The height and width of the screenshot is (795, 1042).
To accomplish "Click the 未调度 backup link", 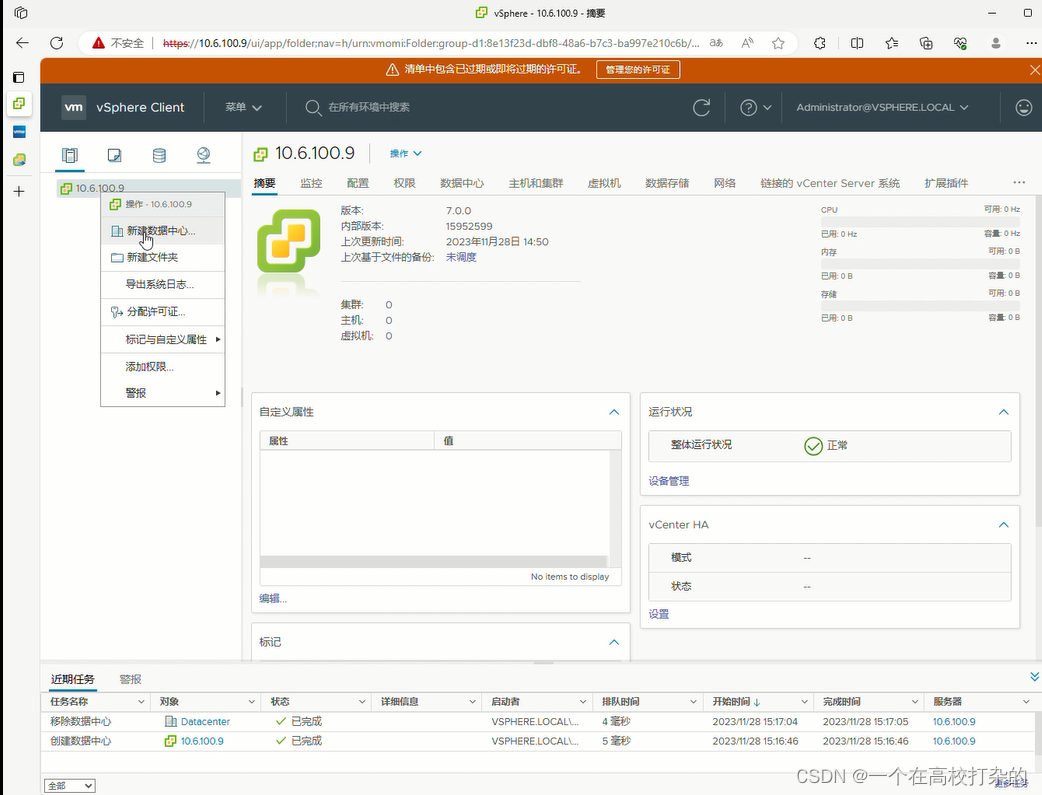I will pos(461,257).
